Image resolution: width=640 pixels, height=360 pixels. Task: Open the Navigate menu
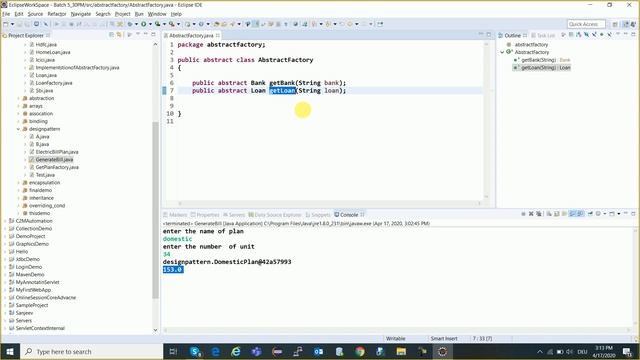tap(81, 14)
